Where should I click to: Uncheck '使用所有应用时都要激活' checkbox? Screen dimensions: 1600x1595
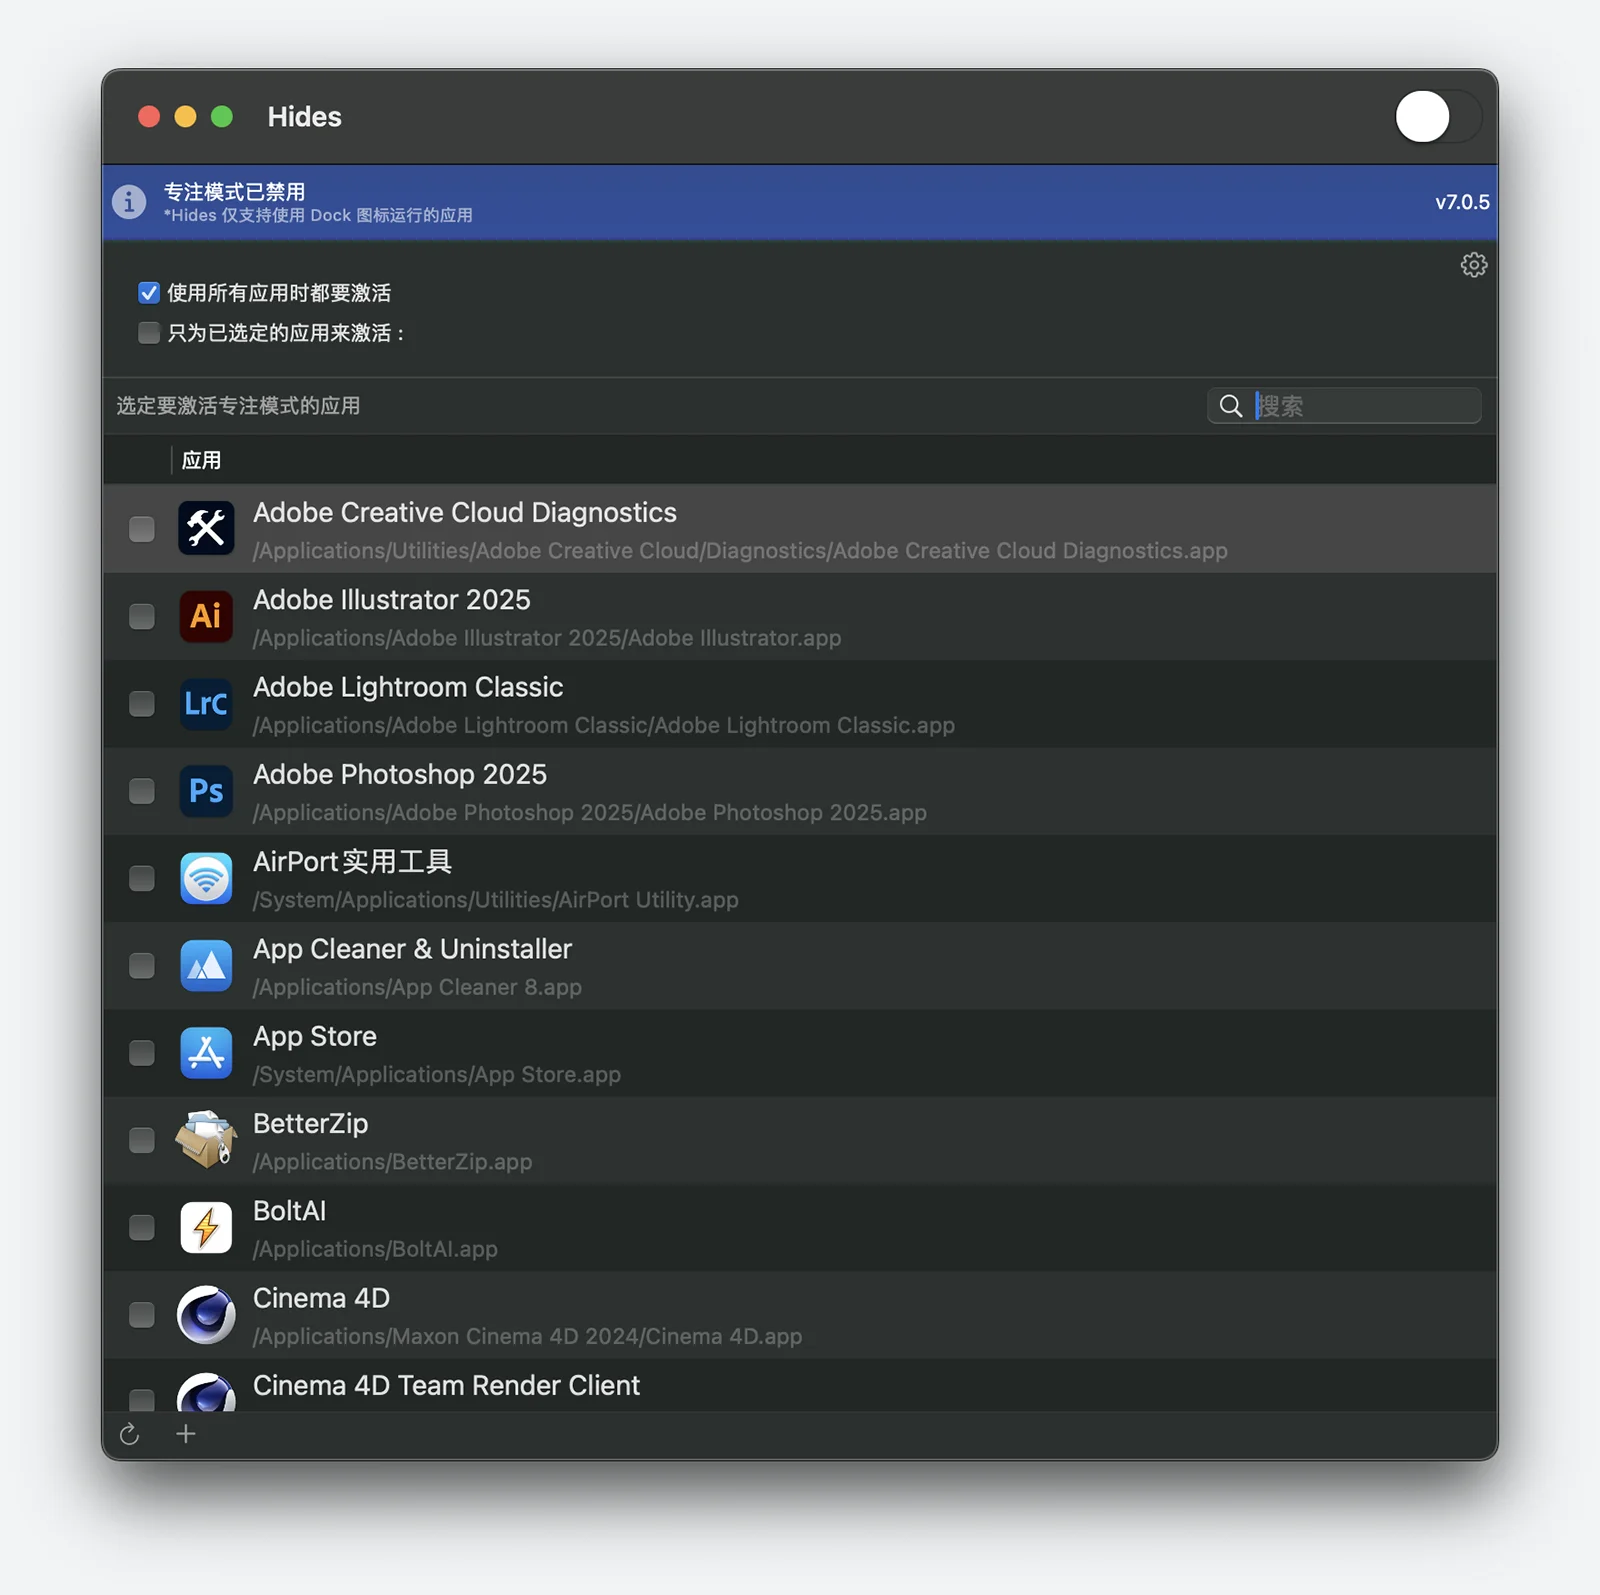tap(149, 293)
